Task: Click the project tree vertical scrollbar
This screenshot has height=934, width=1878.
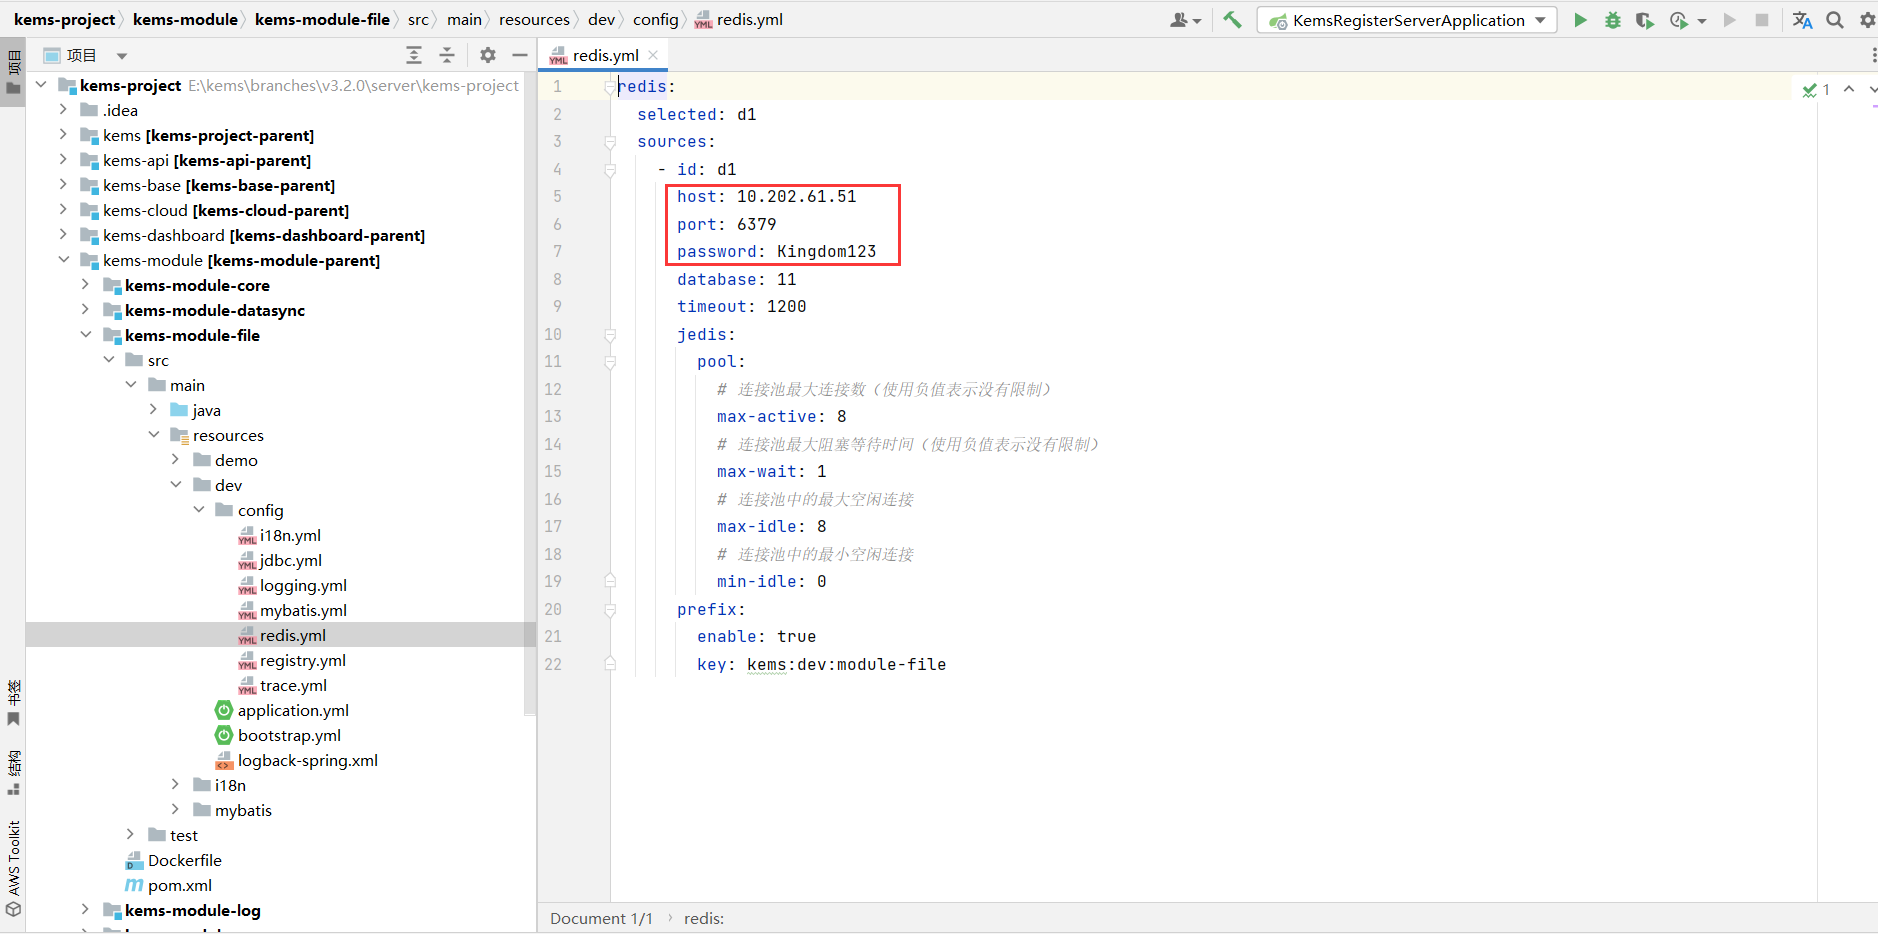Action: tap(530, 395)
